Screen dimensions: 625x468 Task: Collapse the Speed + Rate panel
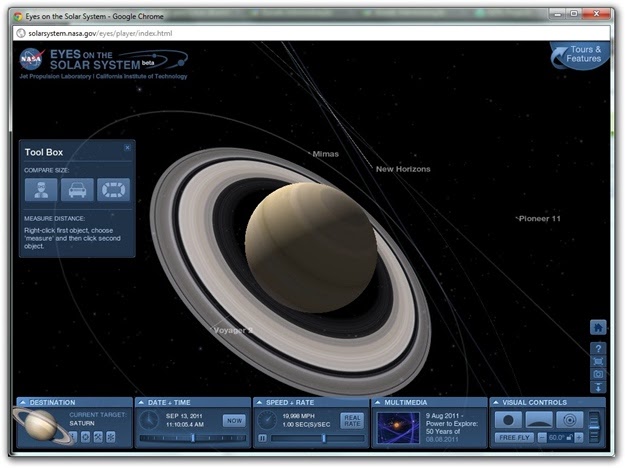(x=259, y=403)
